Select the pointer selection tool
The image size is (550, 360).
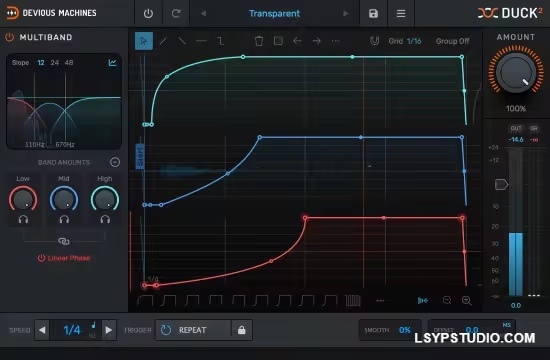coord(144,41)
